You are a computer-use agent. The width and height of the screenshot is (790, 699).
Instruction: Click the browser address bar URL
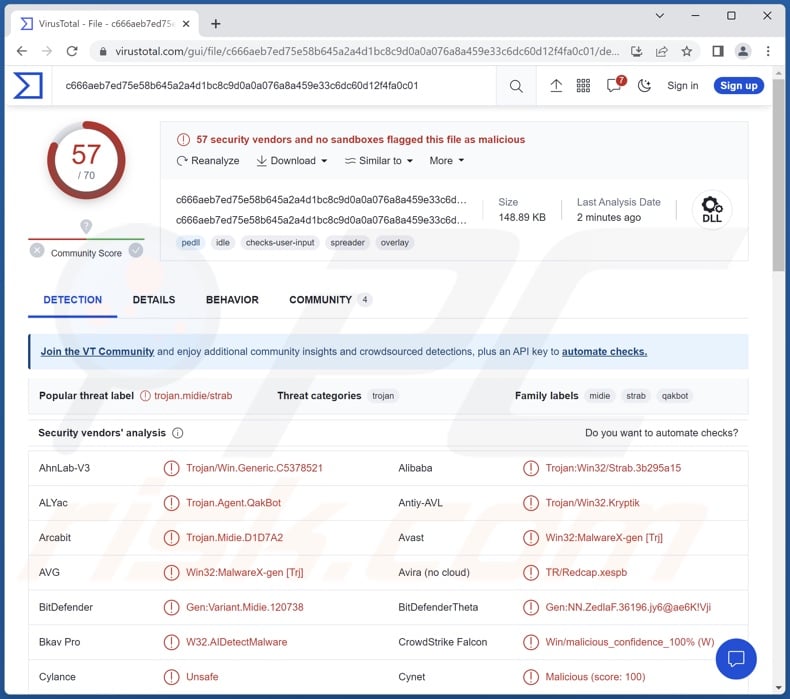click(x=368, y=51)
